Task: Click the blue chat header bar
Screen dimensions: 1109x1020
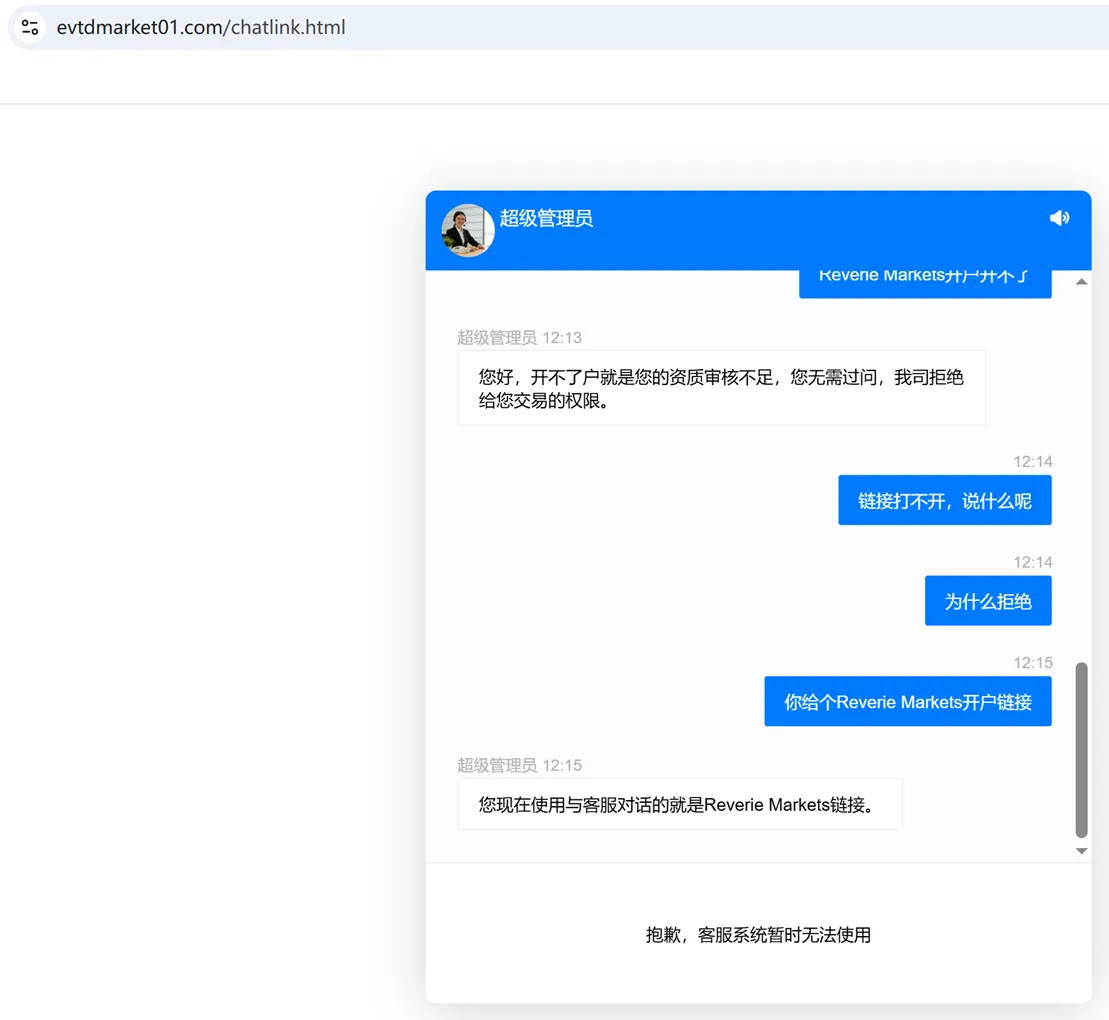Action: click(x=758, y=231)
